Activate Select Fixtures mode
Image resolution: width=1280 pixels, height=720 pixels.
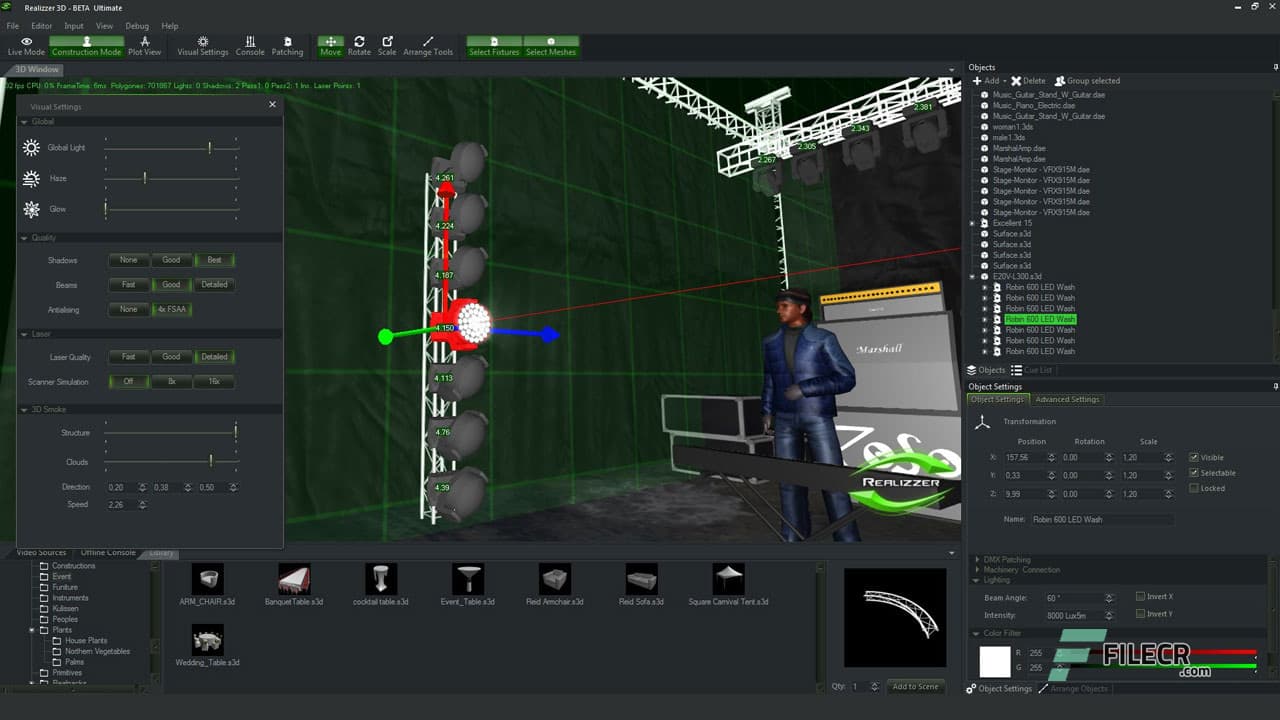pyautogui.click(x=493, y=46)
